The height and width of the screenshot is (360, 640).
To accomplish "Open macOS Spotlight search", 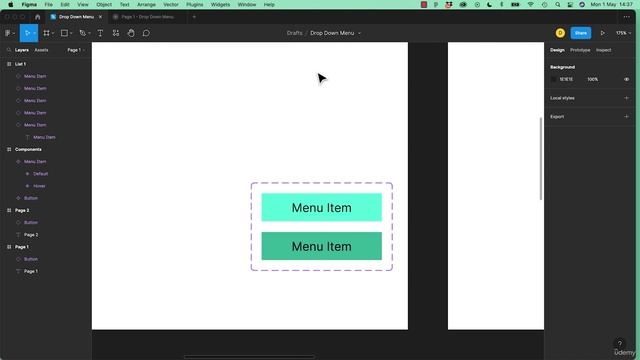I will point(558,4).
